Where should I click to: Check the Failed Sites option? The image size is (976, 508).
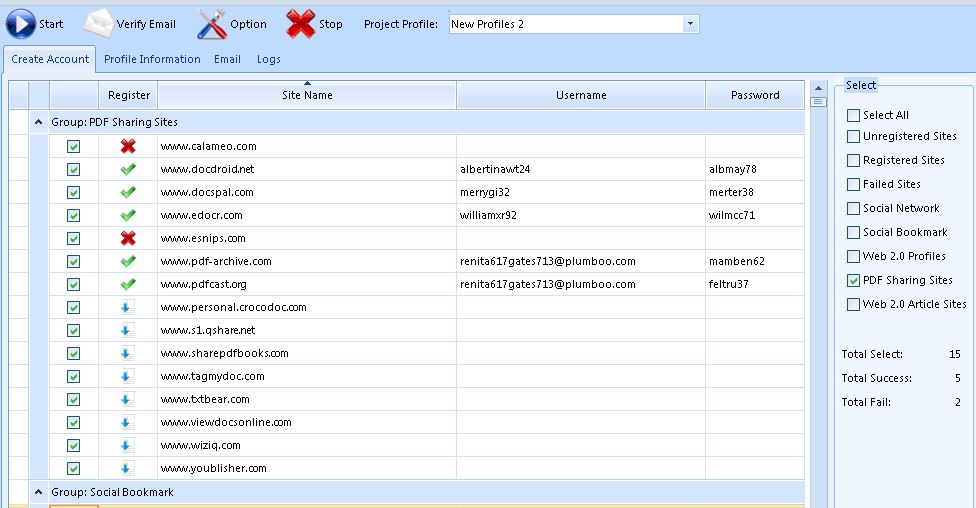pyautogui.click(x=853, y=184)
